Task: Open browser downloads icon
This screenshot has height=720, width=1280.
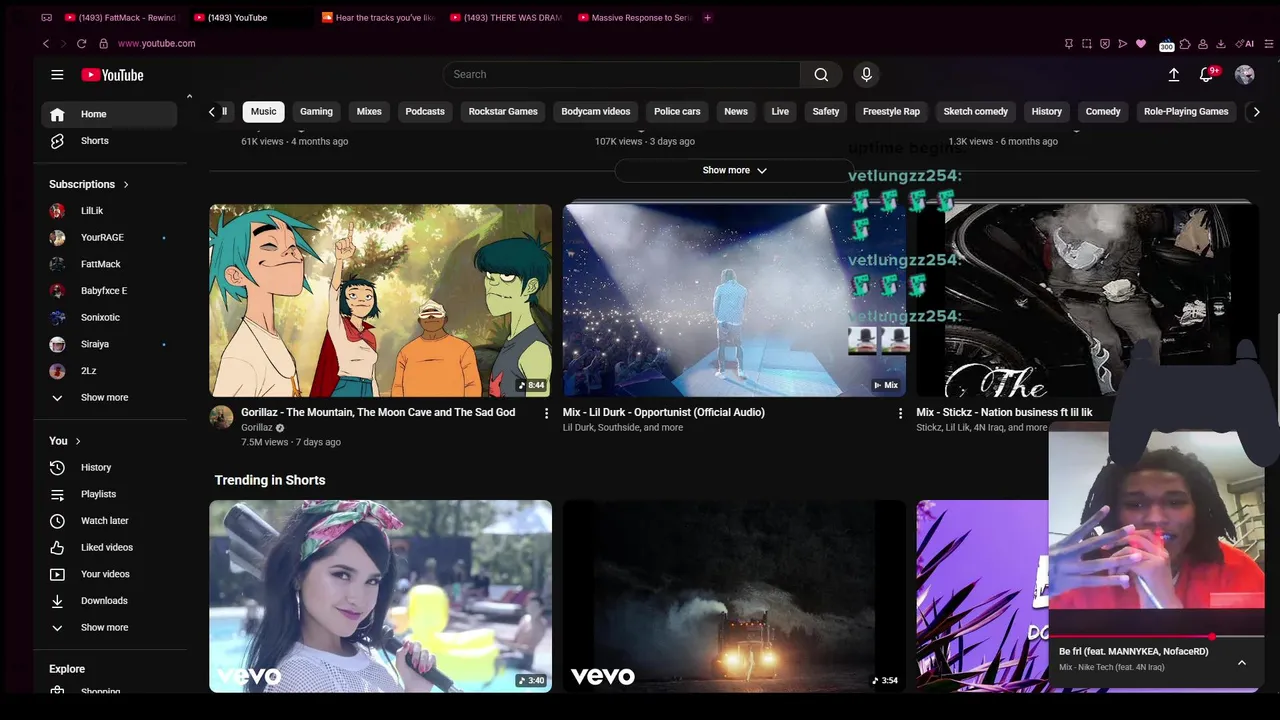Action: 1221,44
